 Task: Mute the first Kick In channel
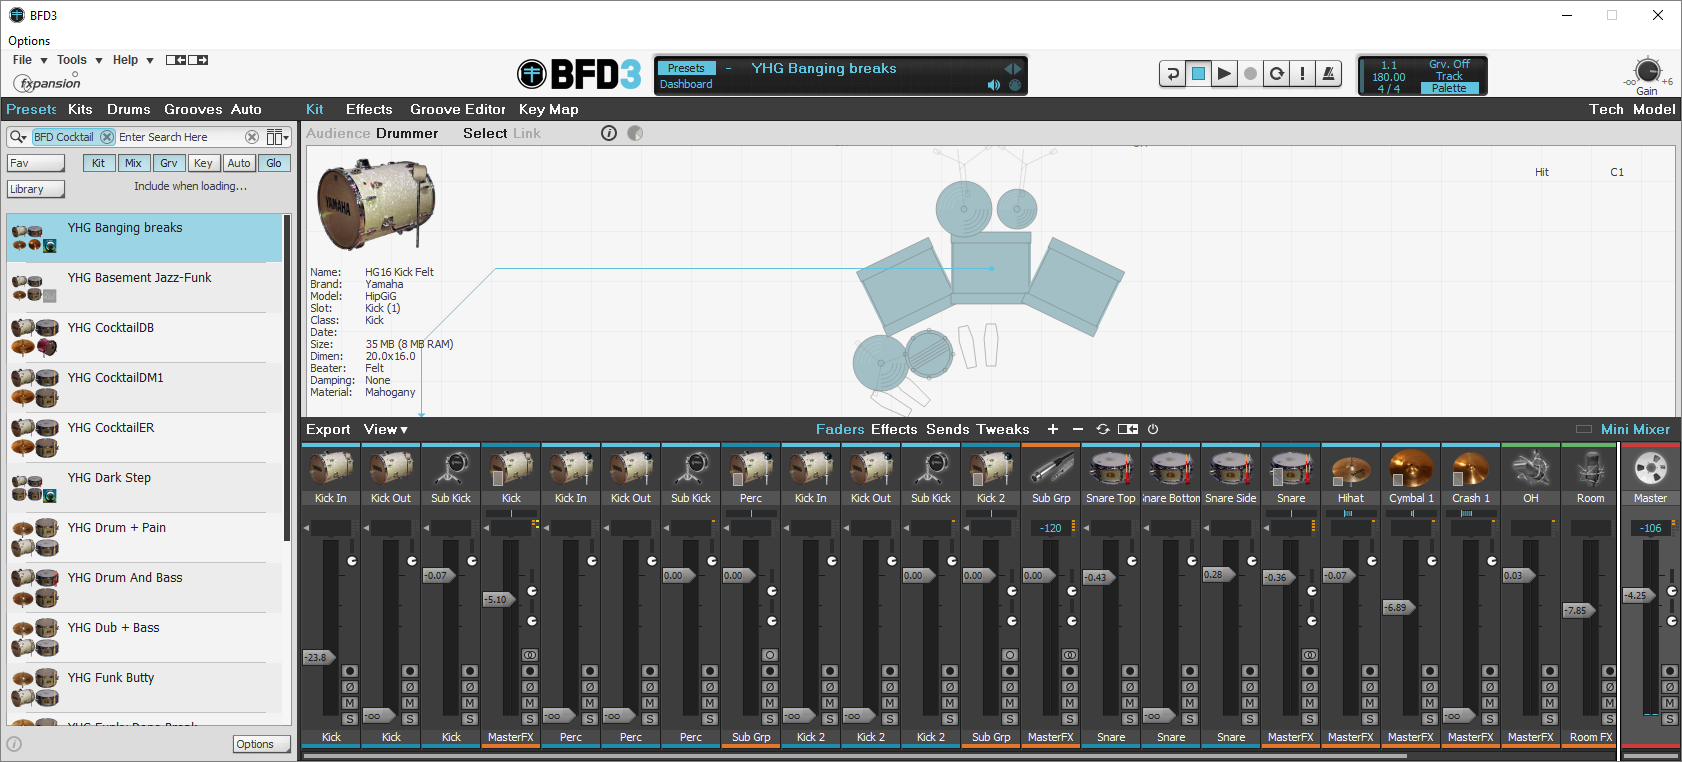pos(350,703)
